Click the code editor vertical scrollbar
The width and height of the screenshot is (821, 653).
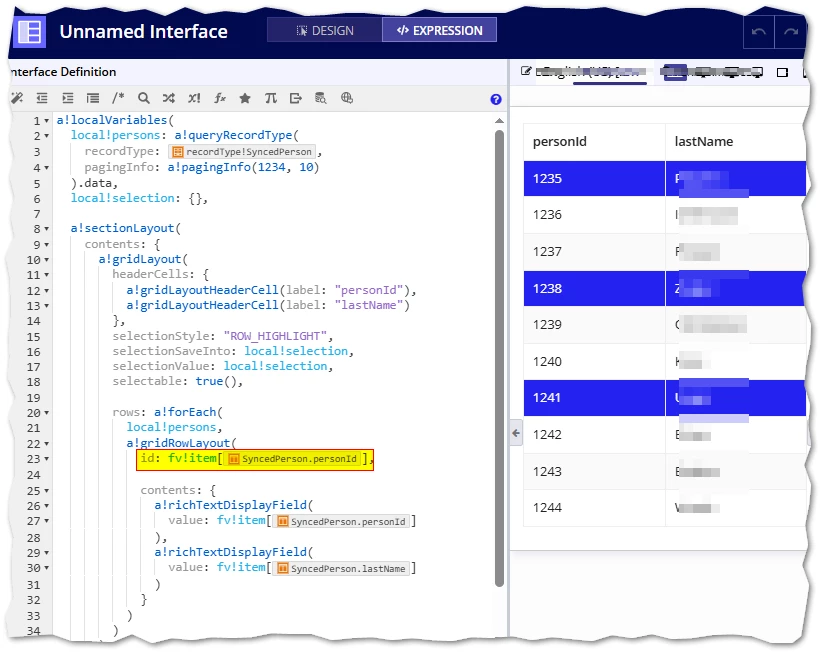499,358
